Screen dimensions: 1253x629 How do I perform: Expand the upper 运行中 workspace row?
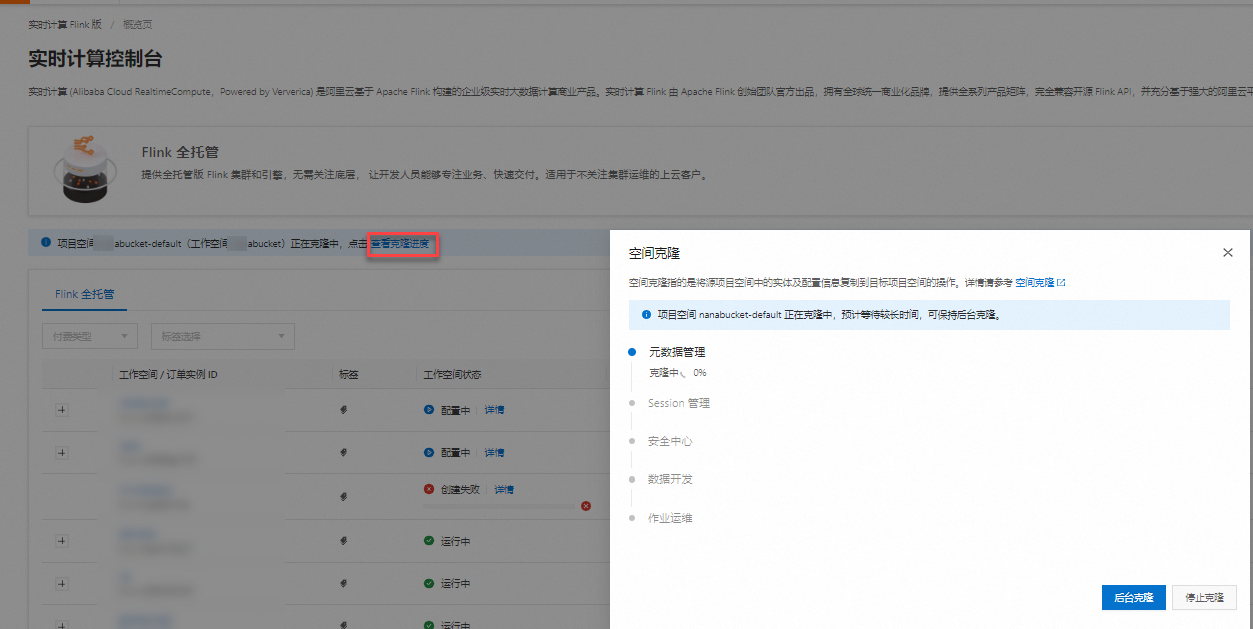(x=62, y=541)
